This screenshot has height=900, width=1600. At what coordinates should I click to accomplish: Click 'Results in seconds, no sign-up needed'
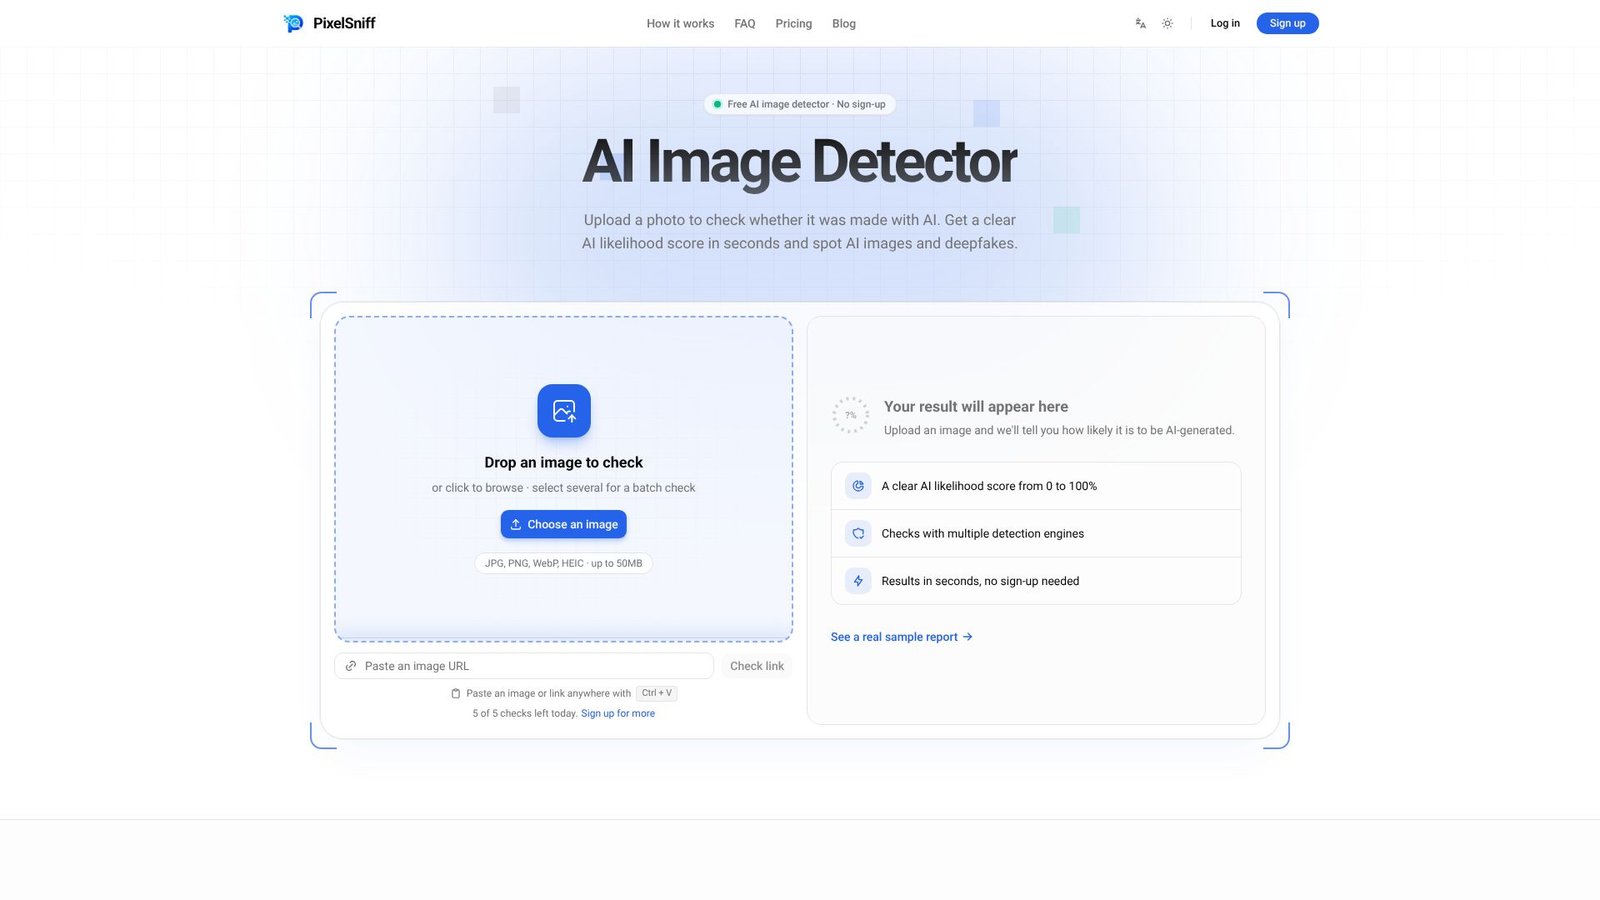click(980, 581)
